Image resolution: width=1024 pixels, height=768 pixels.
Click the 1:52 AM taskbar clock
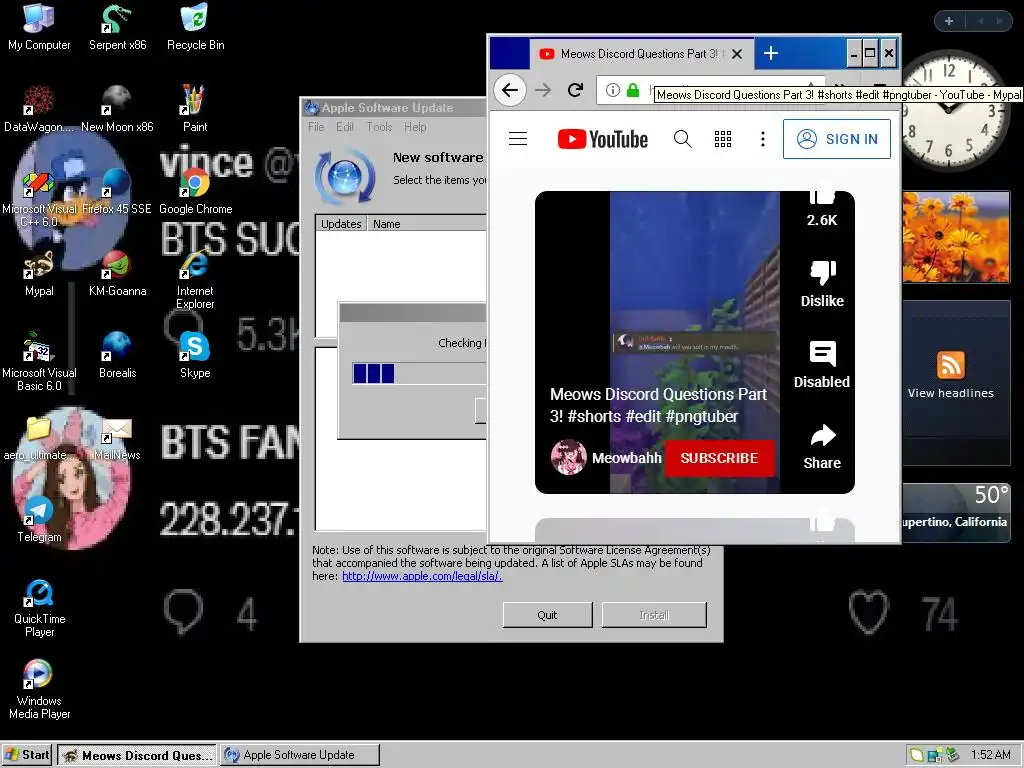991,754
